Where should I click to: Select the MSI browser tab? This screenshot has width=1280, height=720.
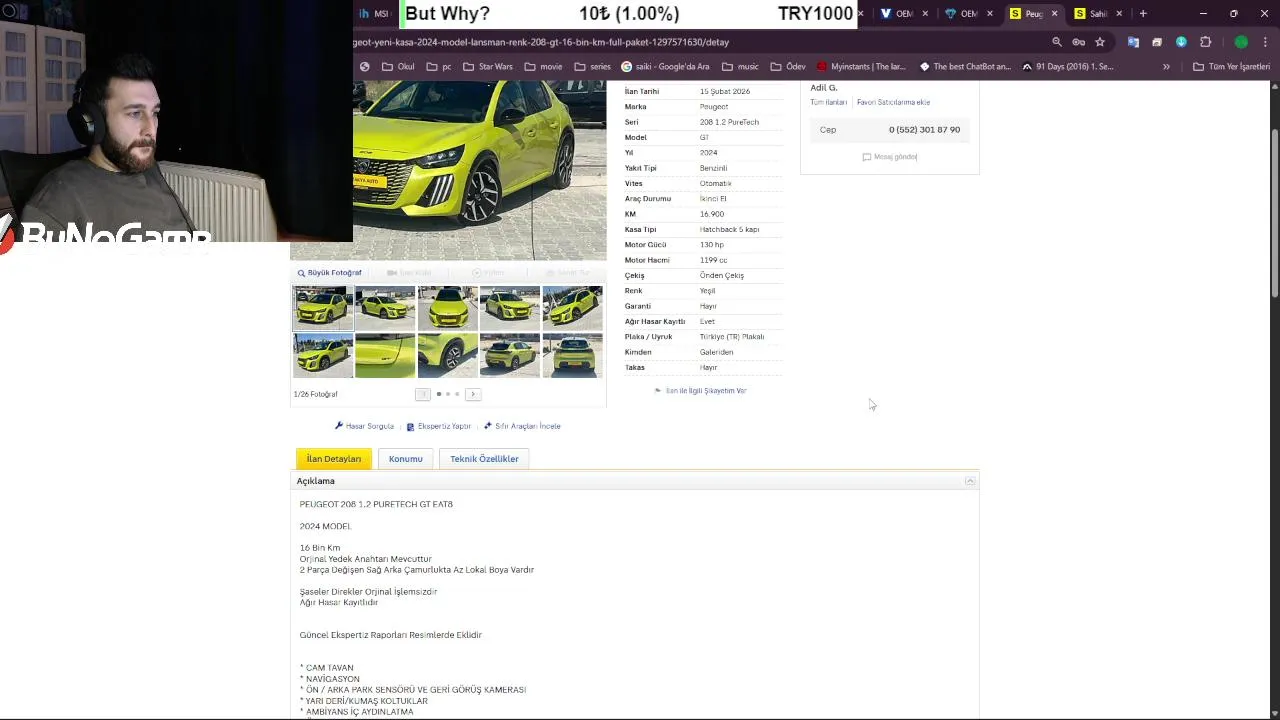click(375, 13)
